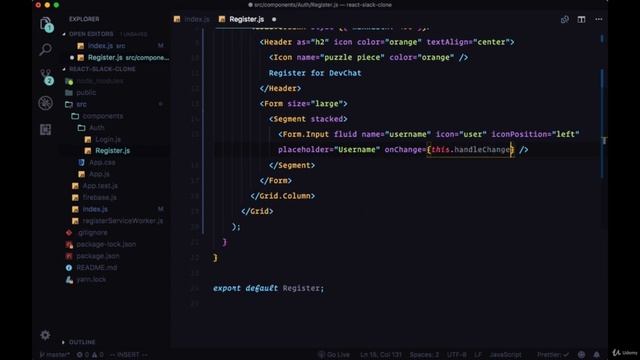640x360 pixels.
Task: Click the LF end-of-line selector
Action: tap(478, 355)
